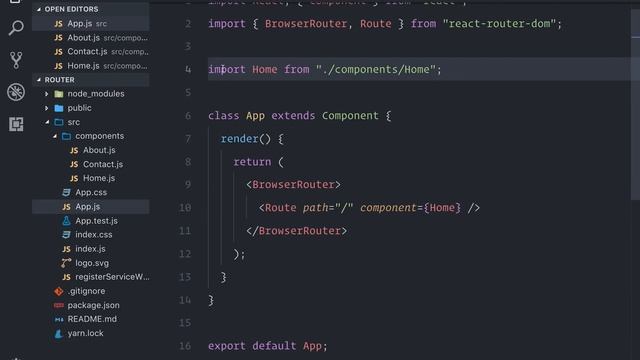Screen dimensions: 640x360
Task: Open App.css in the file tree
Action: [91, 192]
